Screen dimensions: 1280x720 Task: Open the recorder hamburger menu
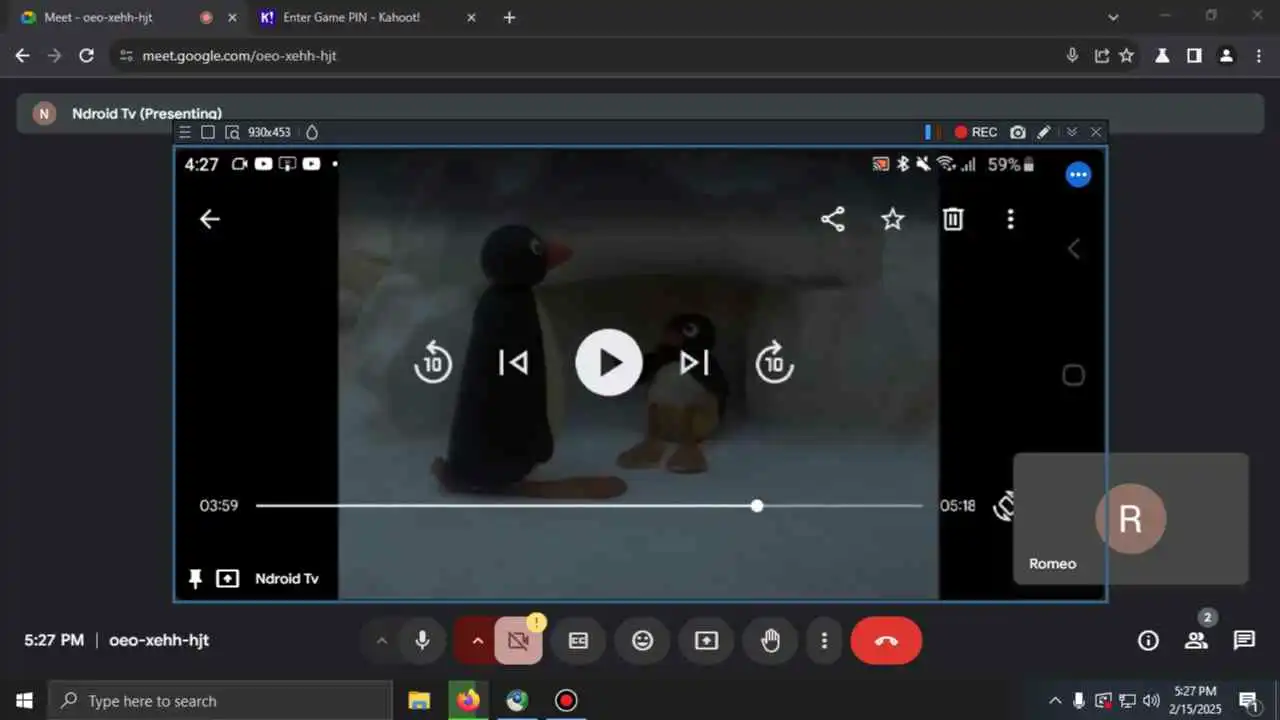click(185, 132)
